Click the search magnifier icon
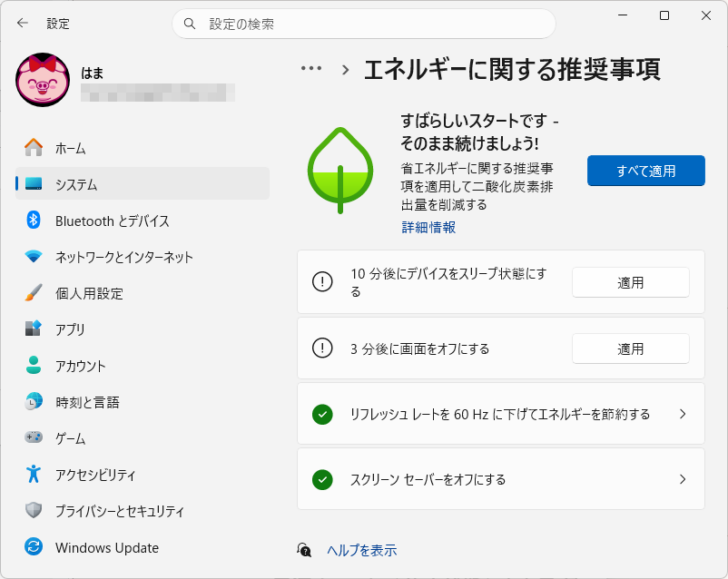This screenshot has width=728, height=579. 189,24
